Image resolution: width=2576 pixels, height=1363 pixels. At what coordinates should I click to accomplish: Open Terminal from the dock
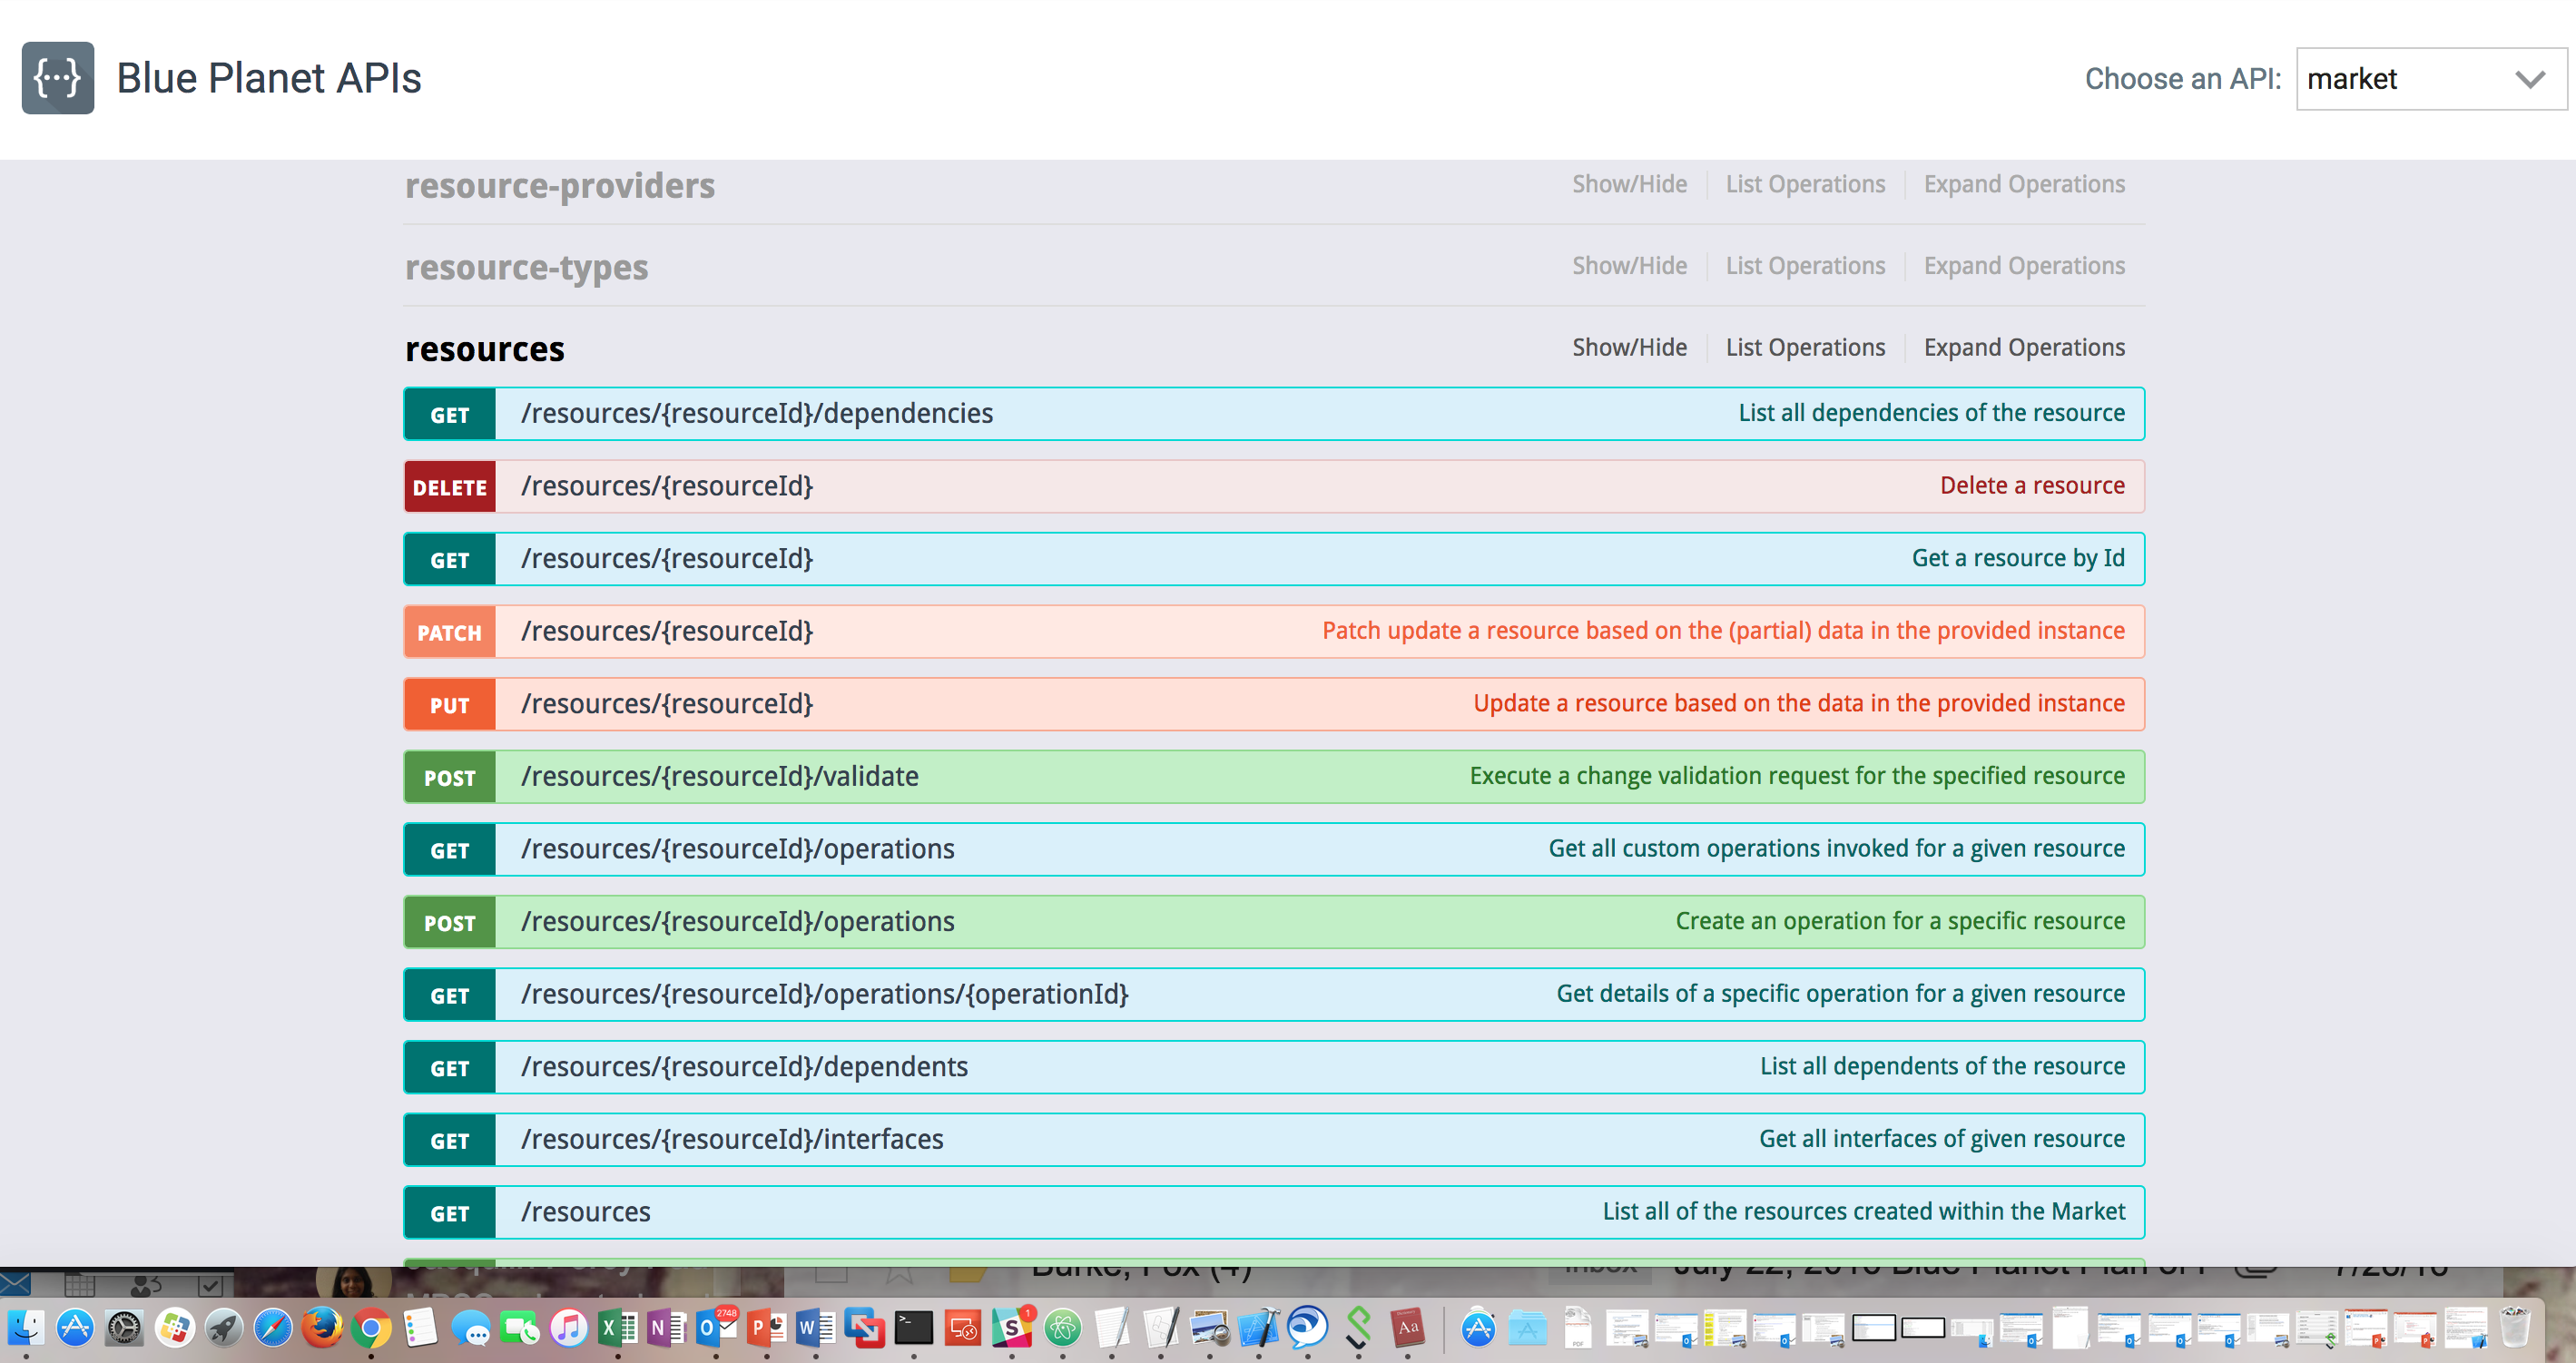[x=913, y=1329]
